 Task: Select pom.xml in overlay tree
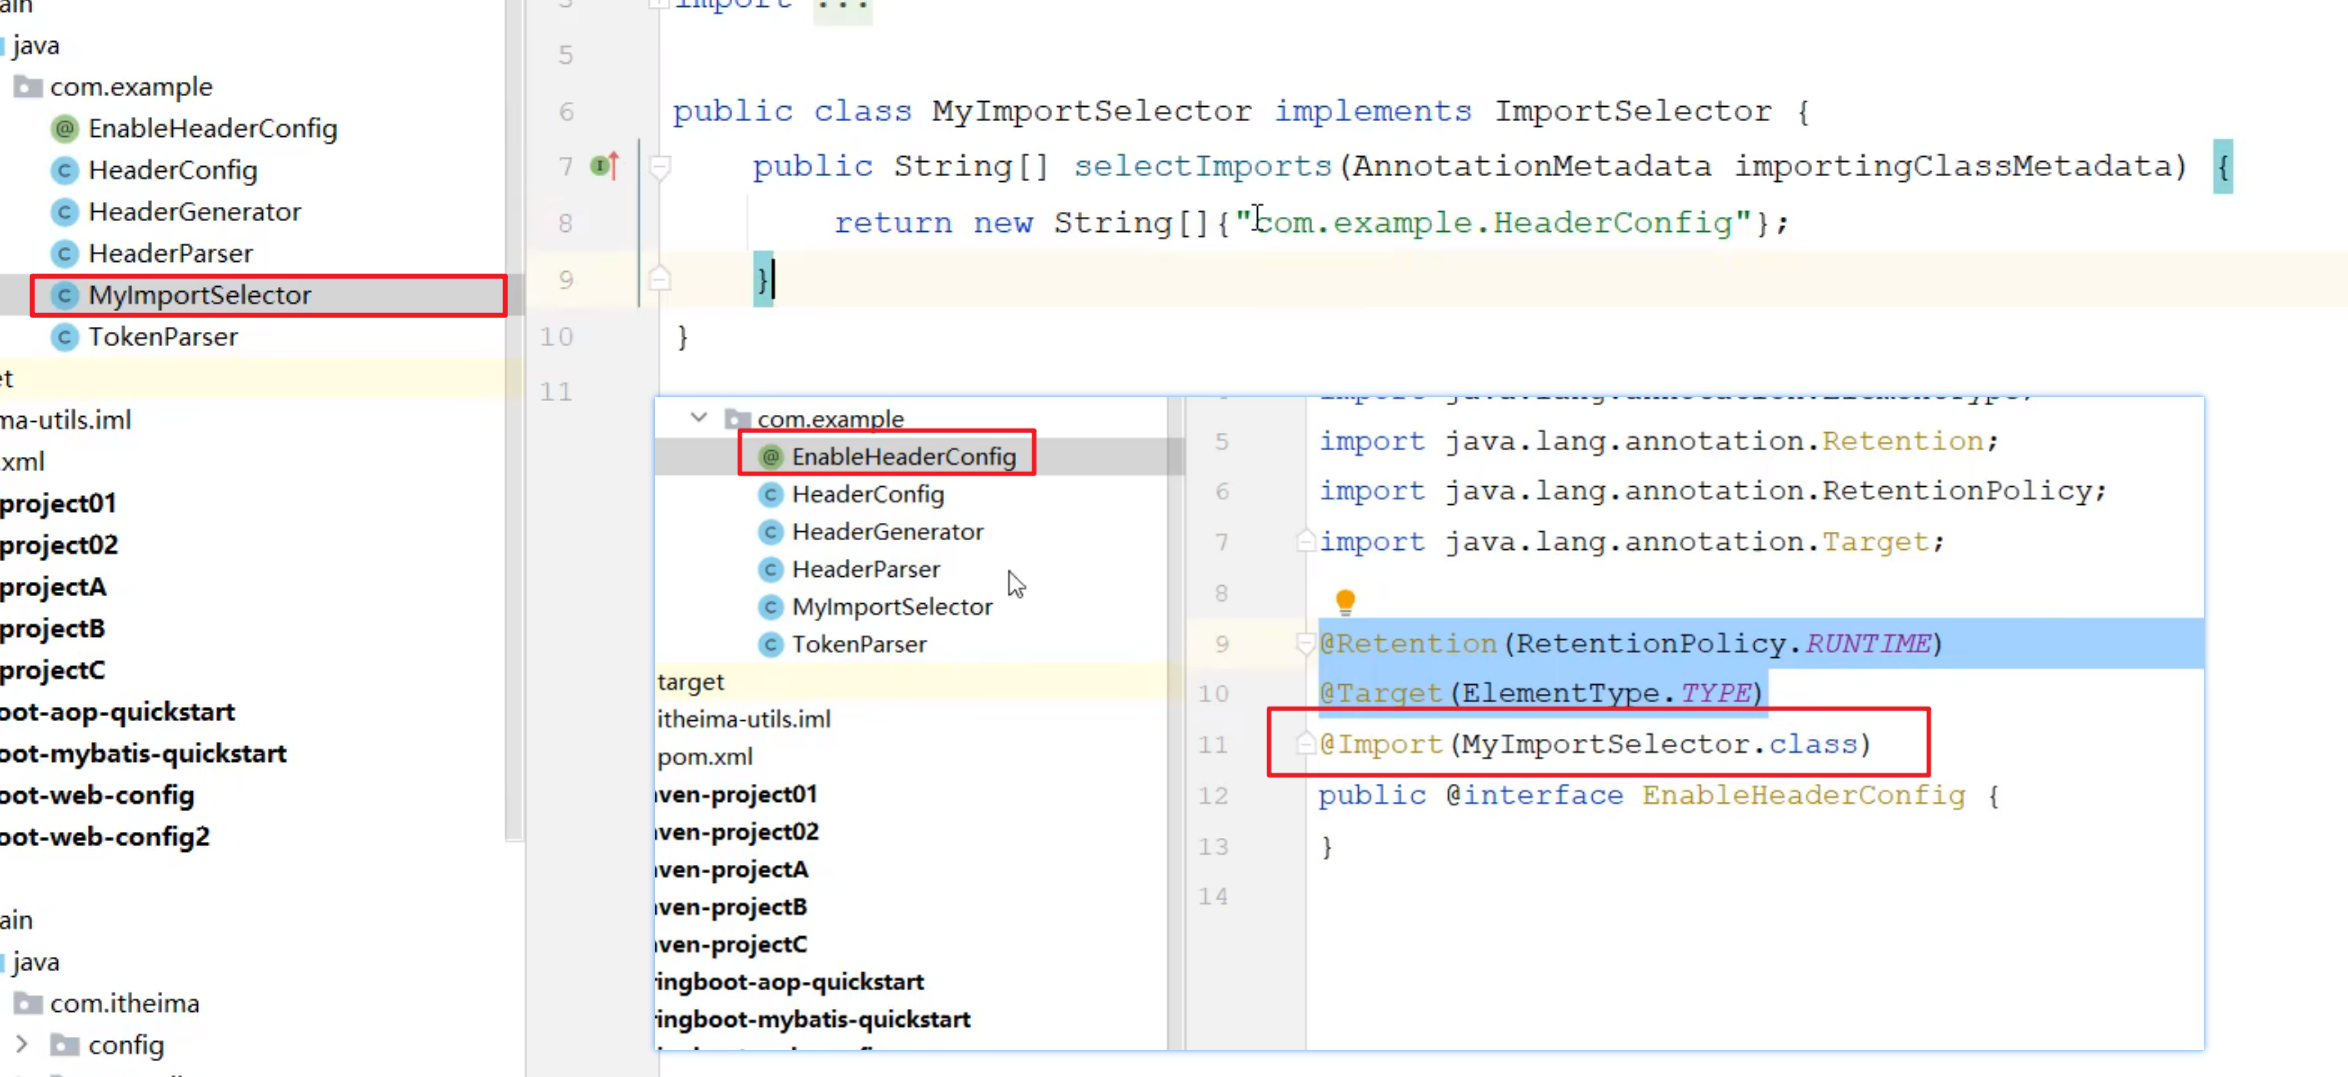(x=705, y=757)
